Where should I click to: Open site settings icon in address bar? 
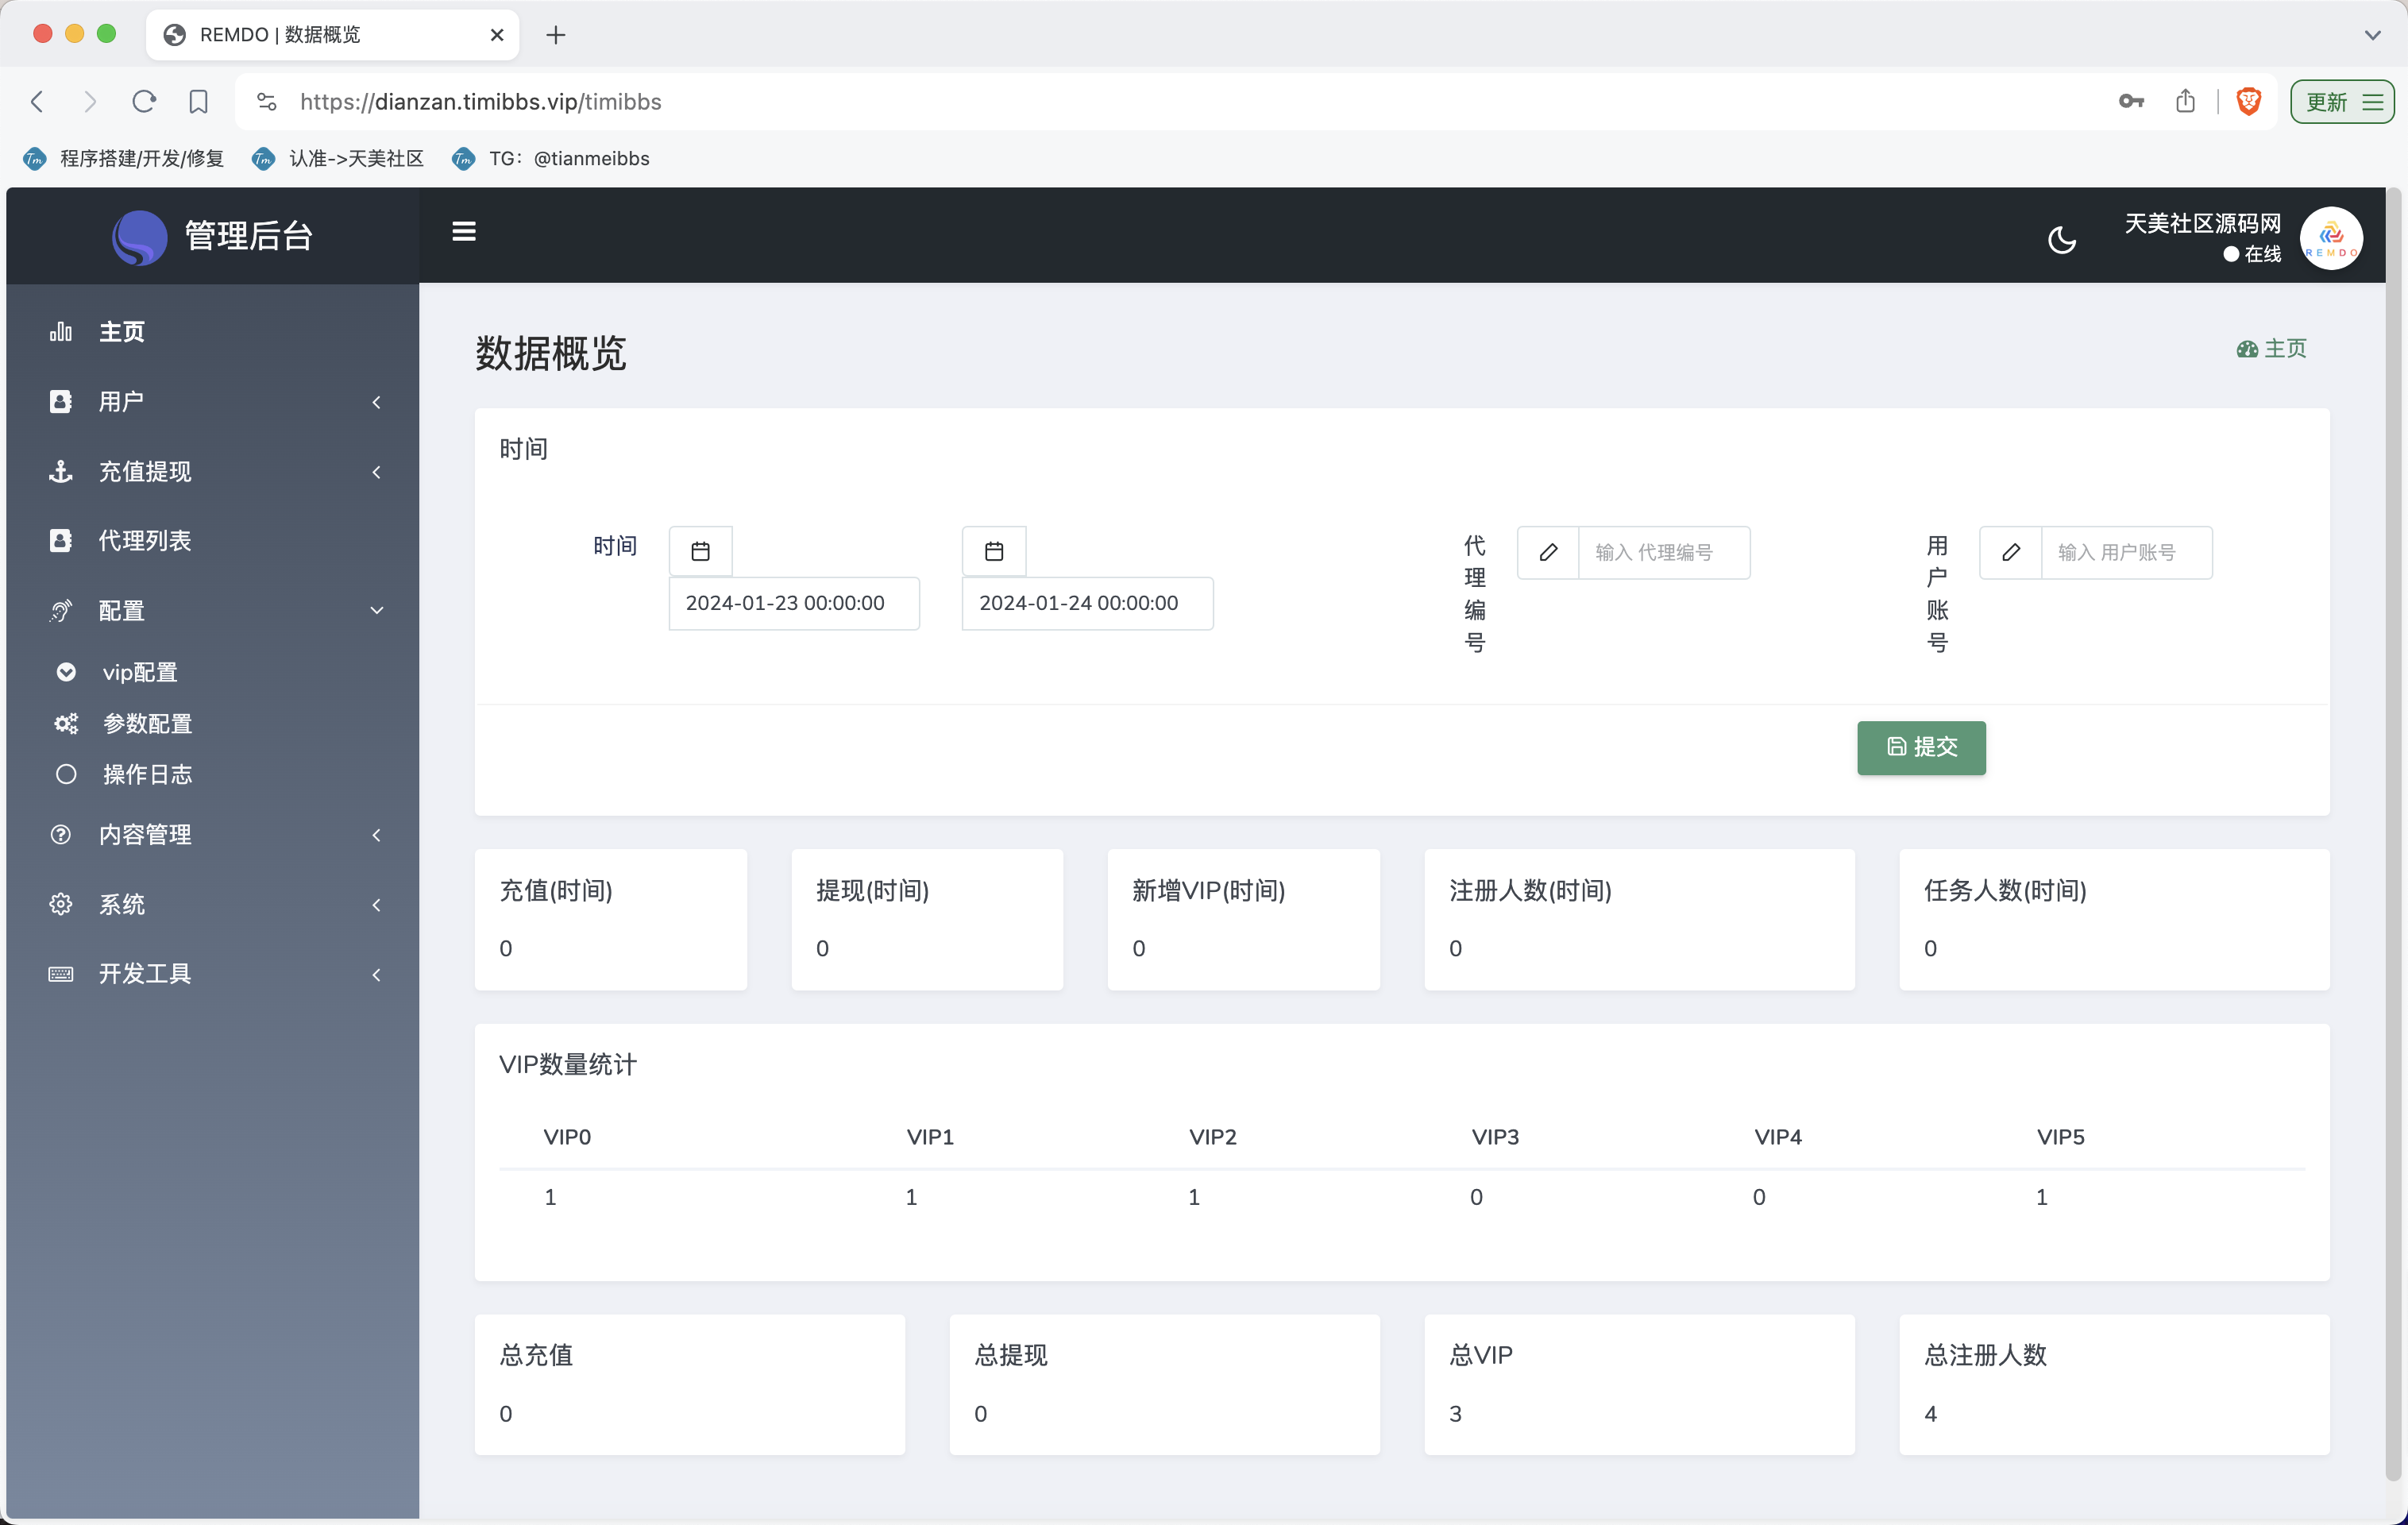266,101
